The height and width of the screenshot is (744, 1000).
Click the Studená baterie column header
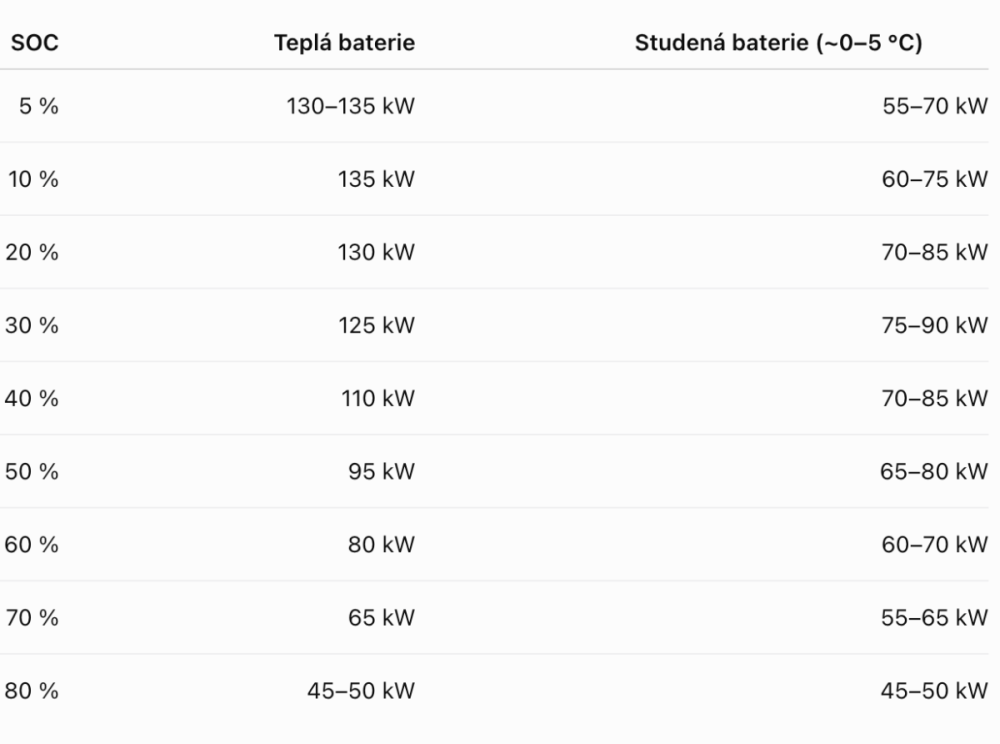click(778, 43)
